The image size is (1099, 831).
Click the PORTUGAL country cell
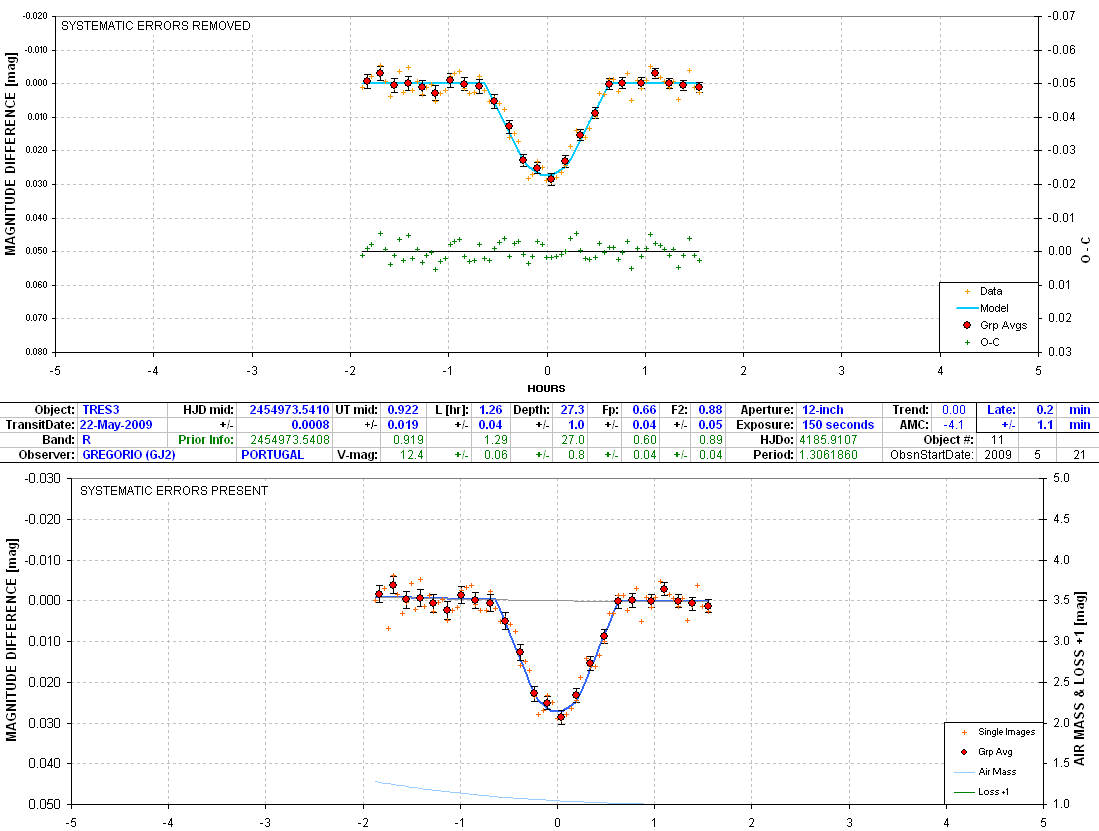[273, 454]
